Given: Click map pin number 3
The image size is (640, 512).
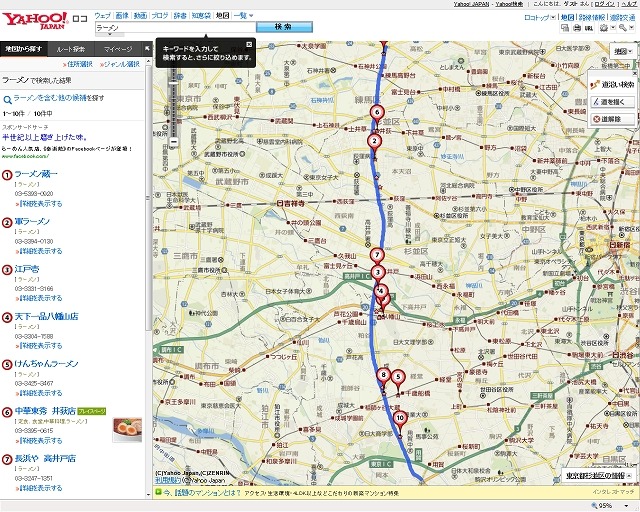Looking at the screenshot, I should tap(378, 272).
